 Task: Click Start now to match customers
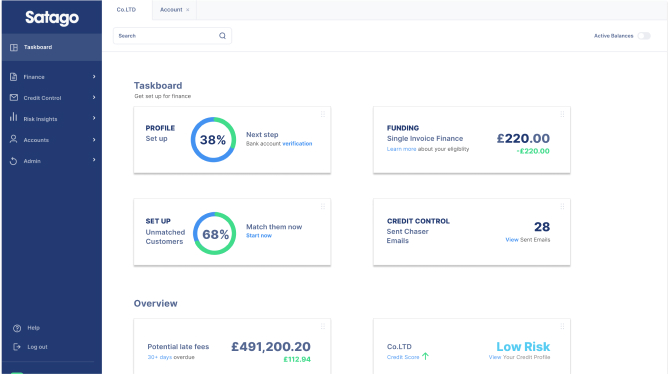[259, 235]
